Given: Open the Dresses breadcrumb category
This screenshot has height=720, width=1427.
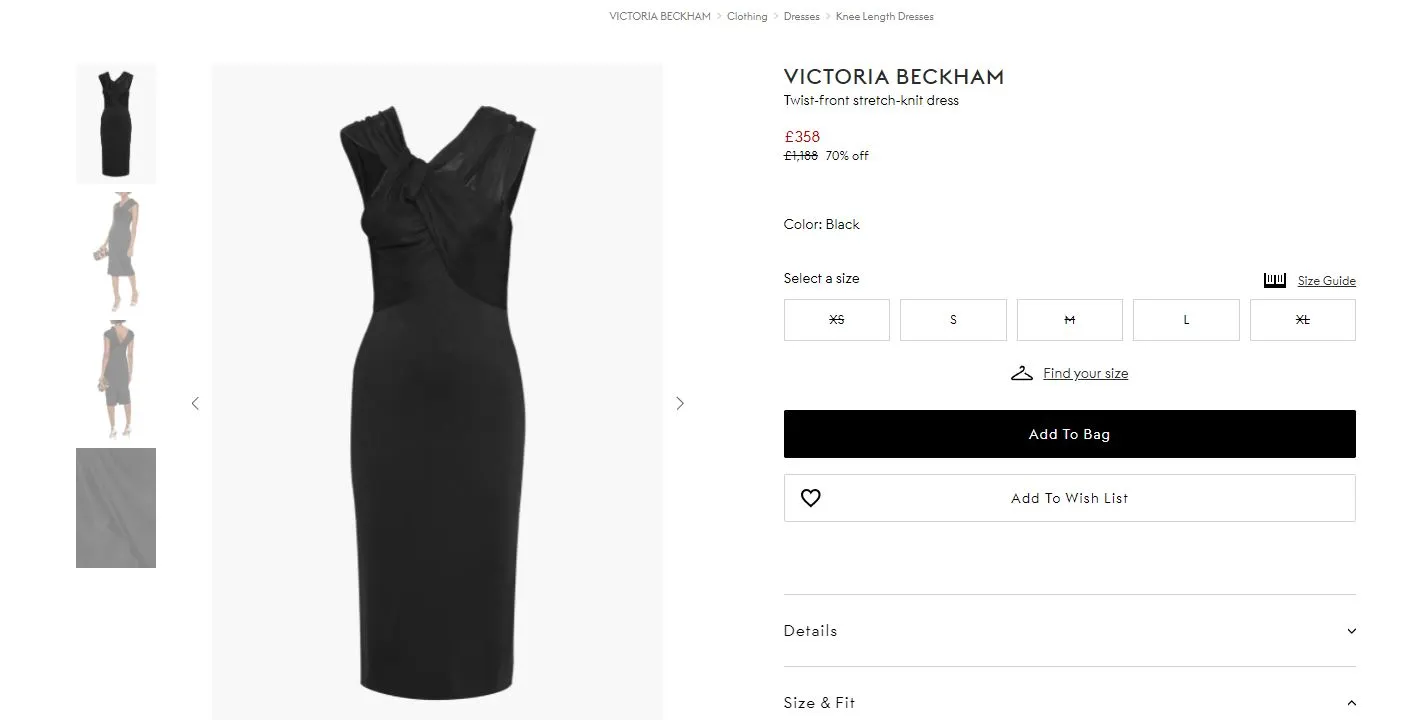Looking at the screenshot, I should 801,16.
